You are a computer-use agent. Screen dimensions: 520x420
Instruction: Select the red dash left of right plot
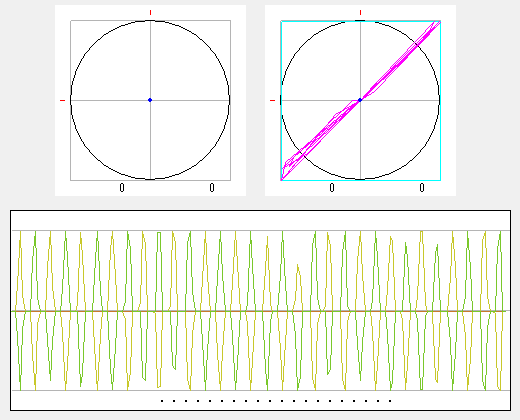pos(272,100)
